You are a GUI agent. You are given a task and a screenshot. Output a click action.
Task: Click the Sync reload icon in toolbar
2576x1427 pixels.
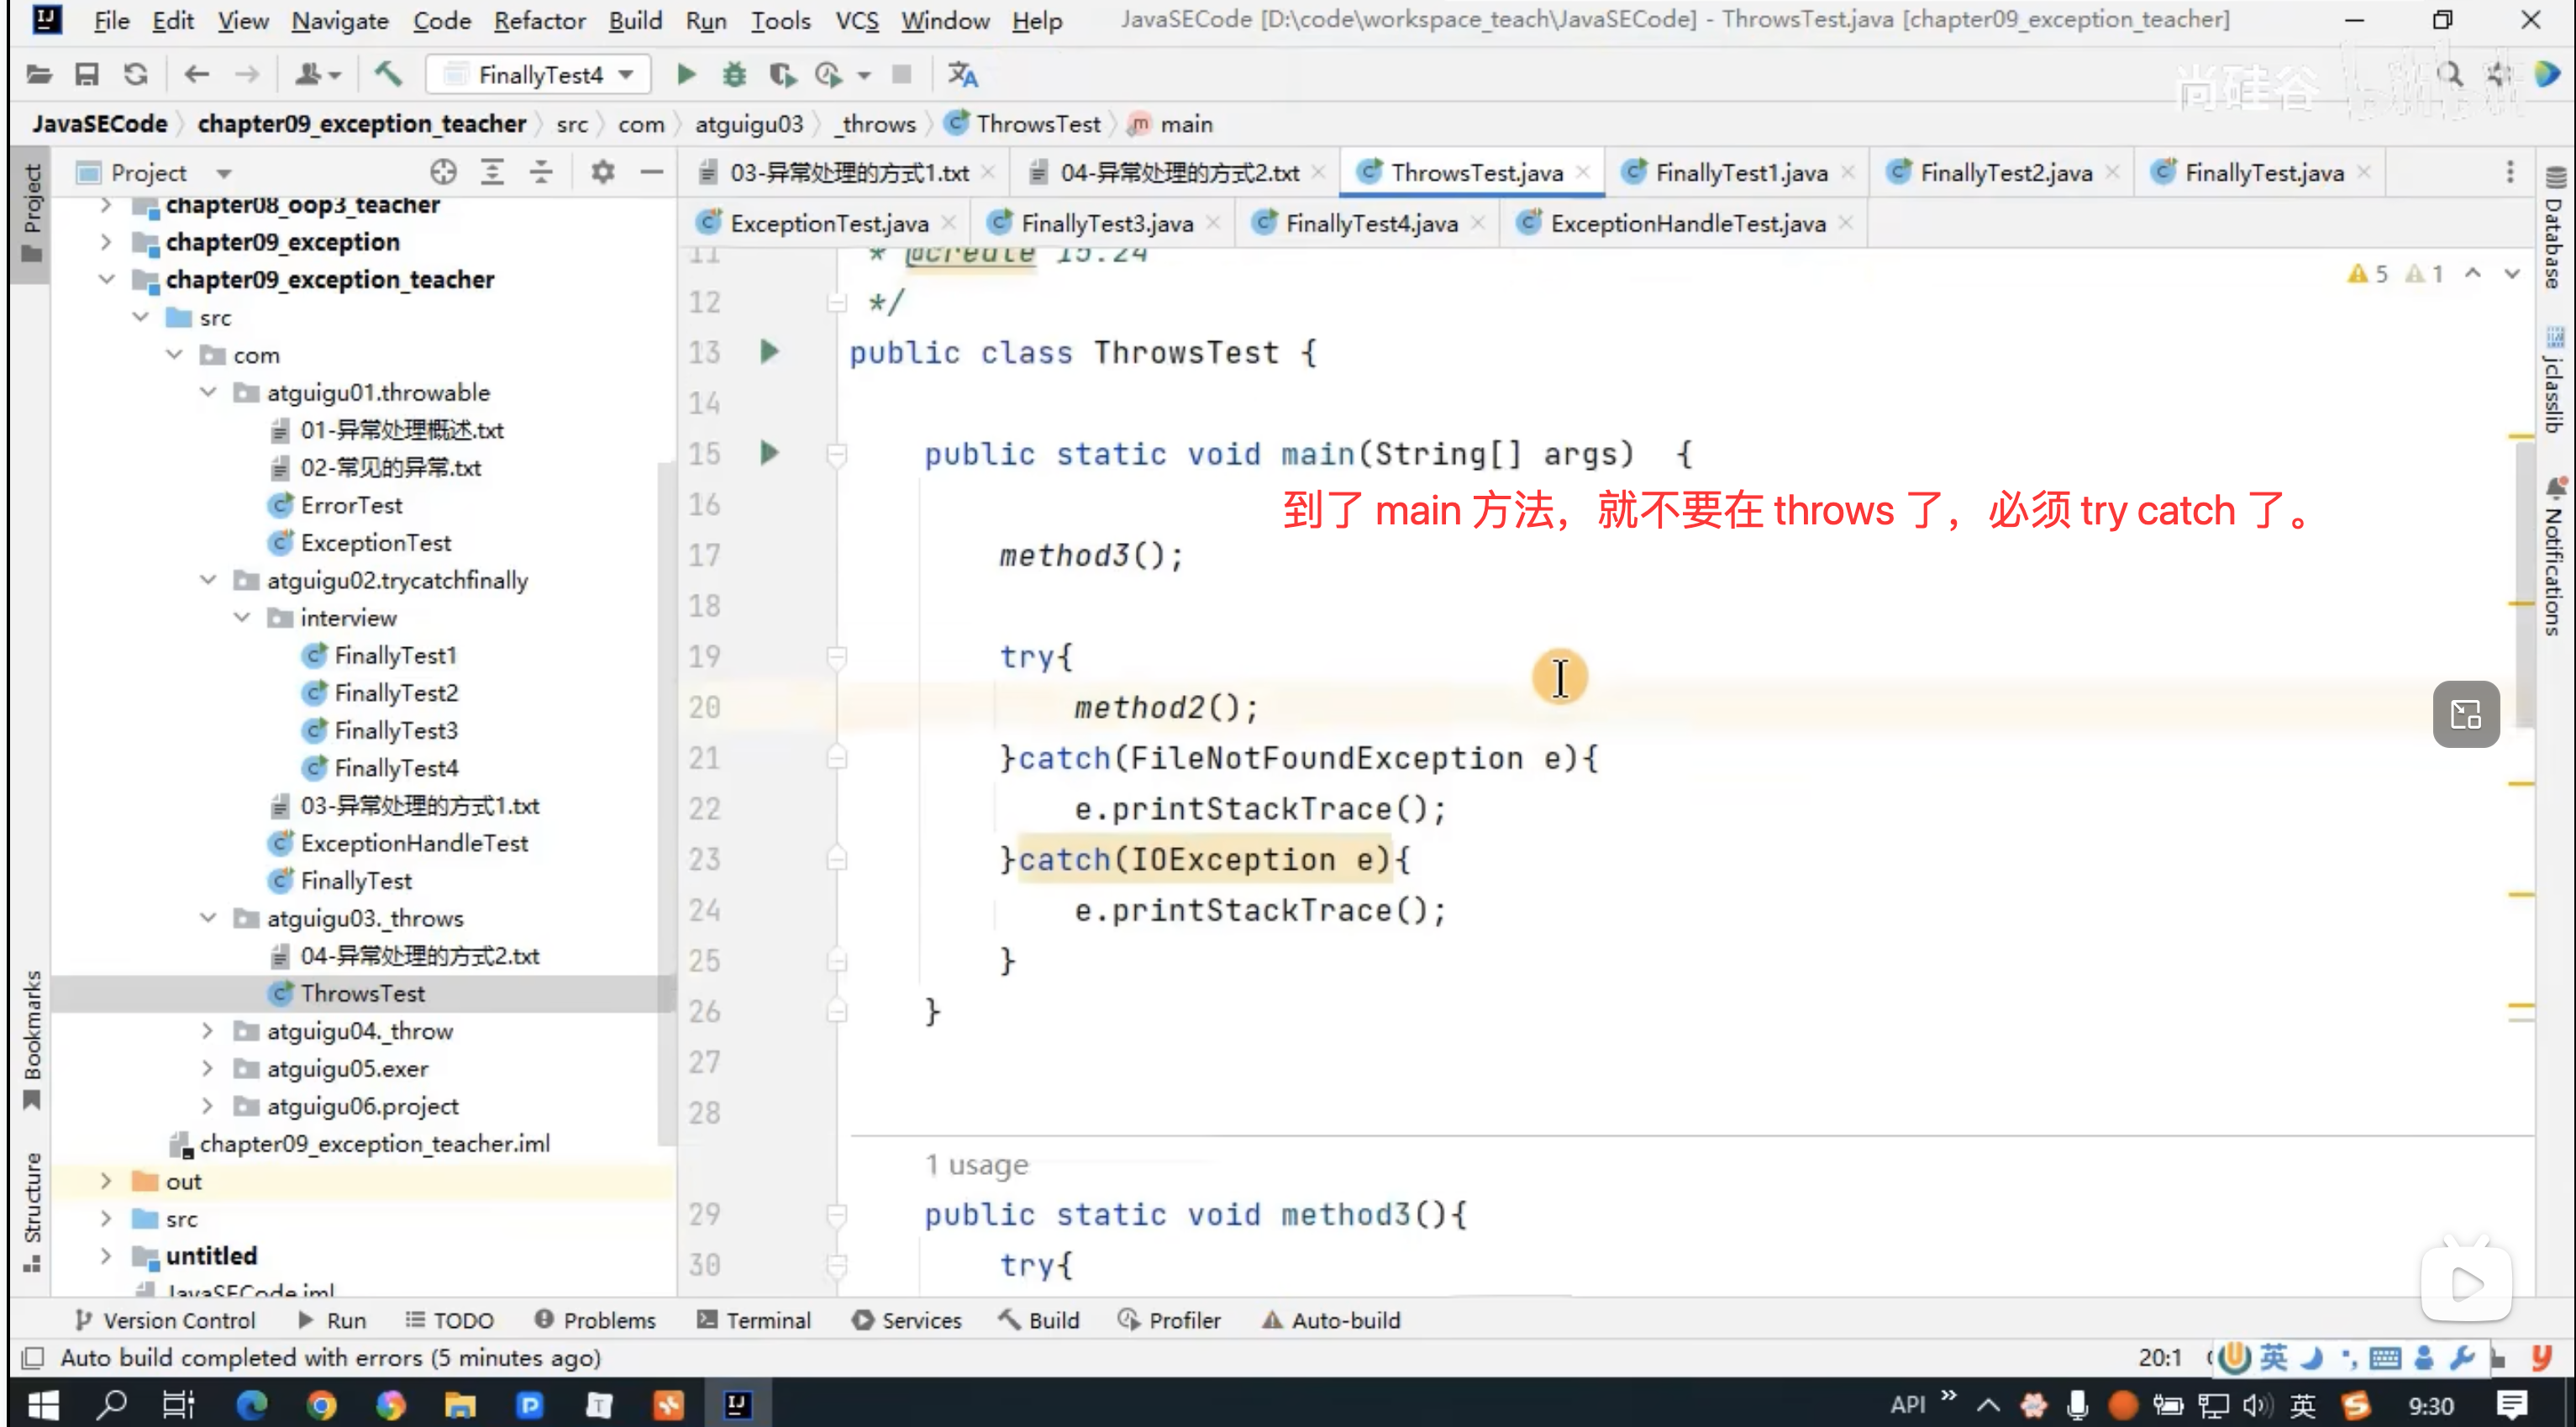[x=136, y=74]
